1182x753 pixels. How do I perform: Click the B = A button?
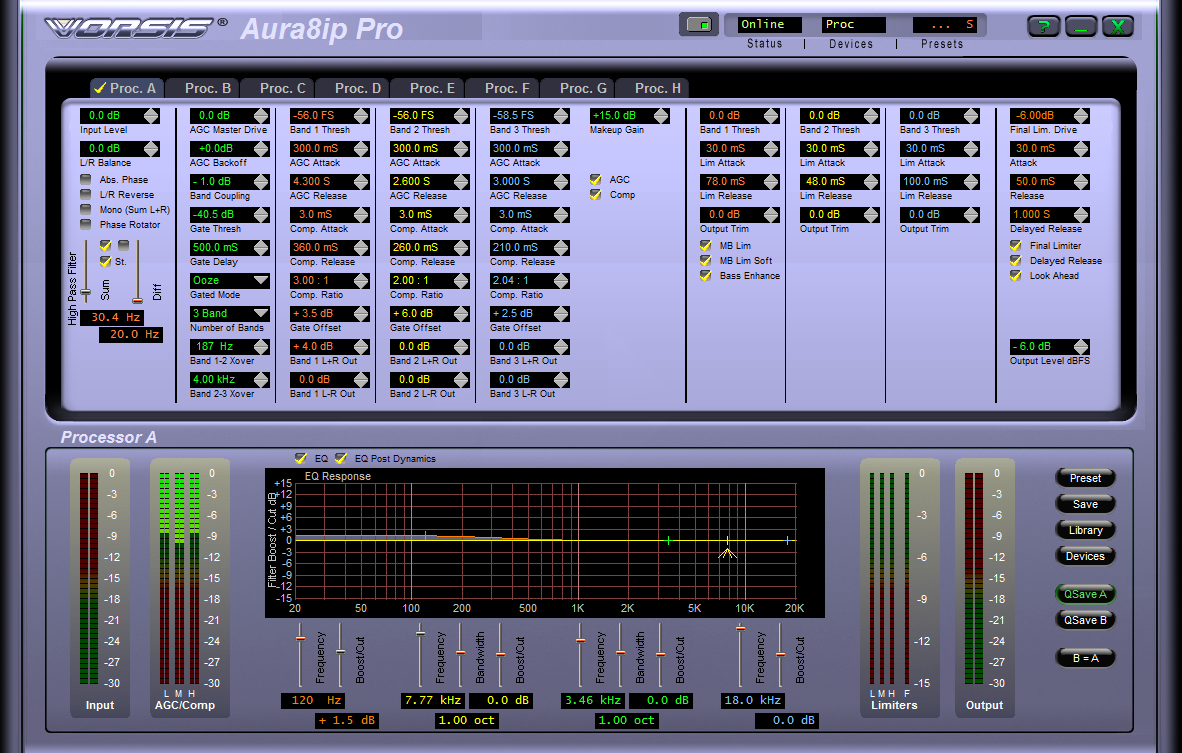click(1085, 658)
